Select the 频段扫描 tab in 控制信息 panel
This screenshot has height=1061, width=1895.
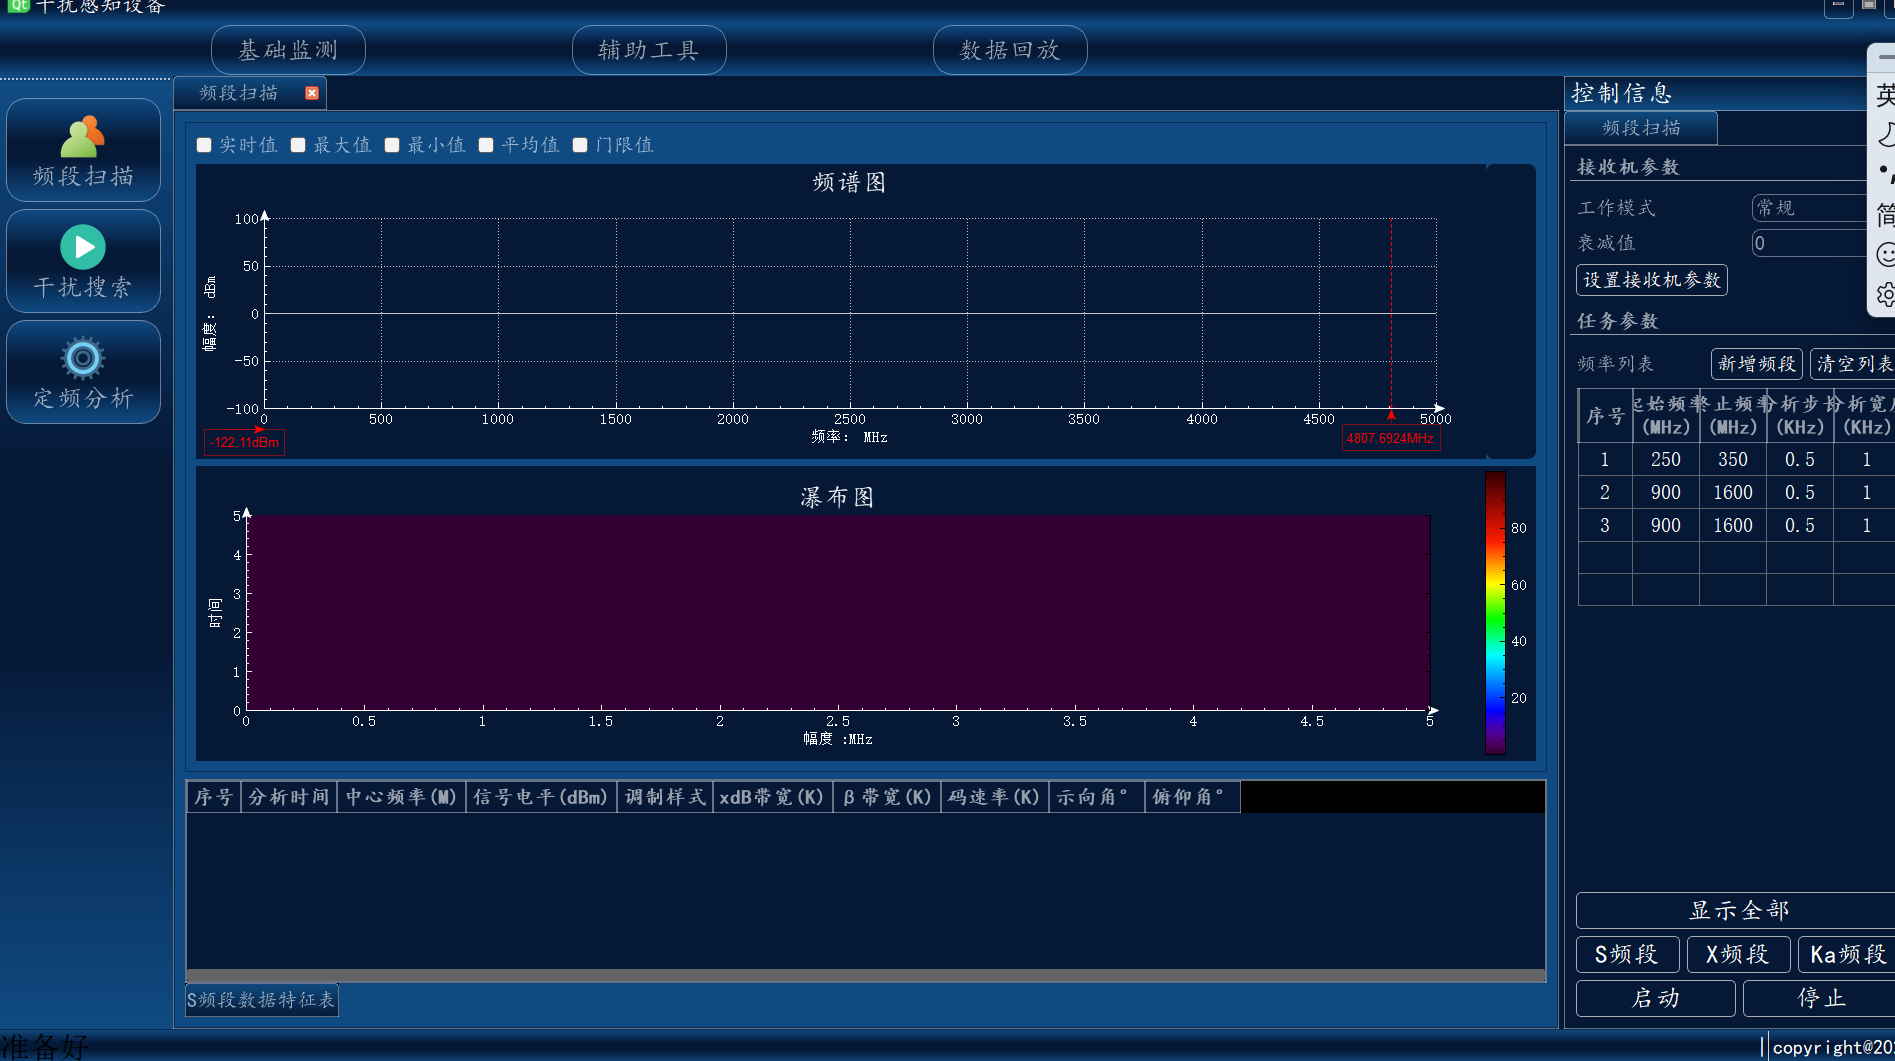(x=1641, y=128)
